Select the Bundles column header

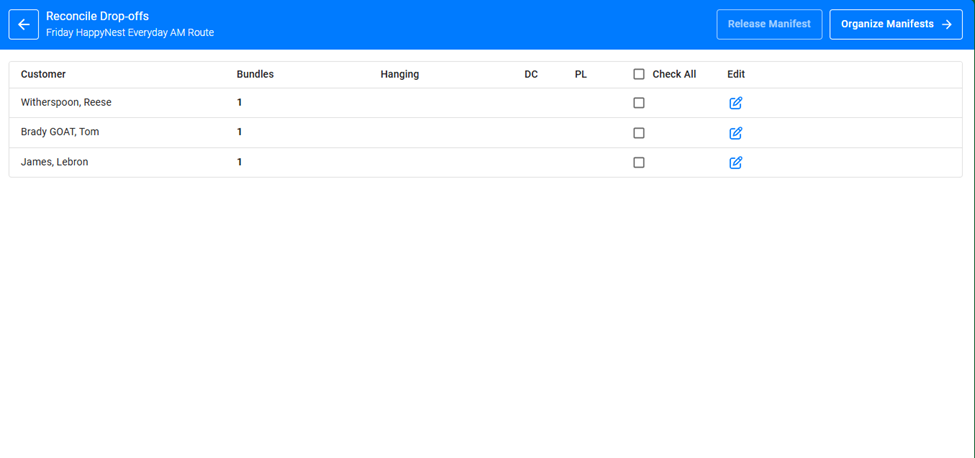click(x=255, y=74)
